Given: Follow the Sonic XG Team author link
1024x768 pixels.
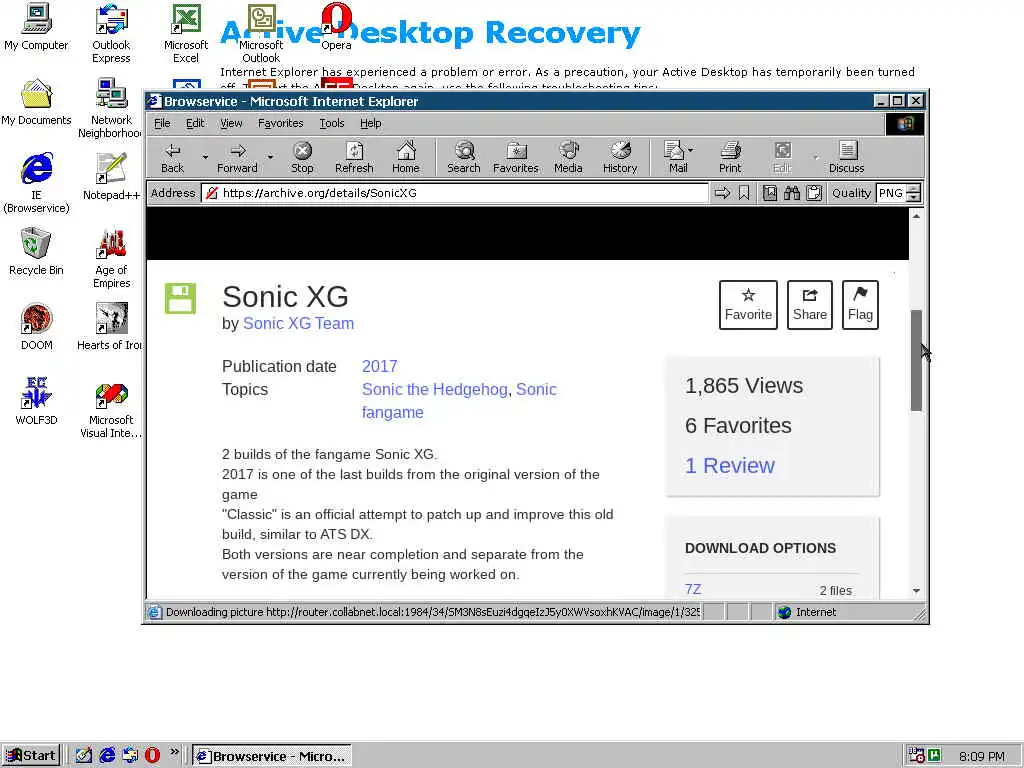Looking at the screenshot, I should pos(298,323).
